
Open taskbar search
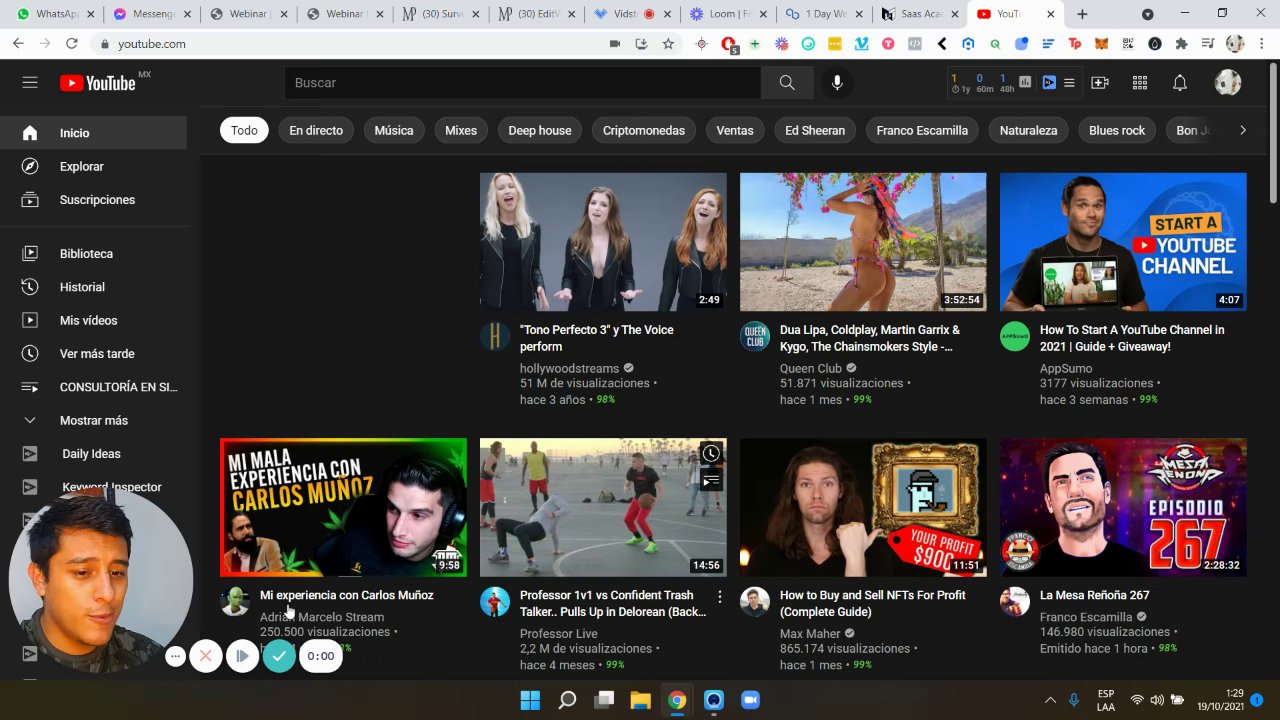click(567, 700)
